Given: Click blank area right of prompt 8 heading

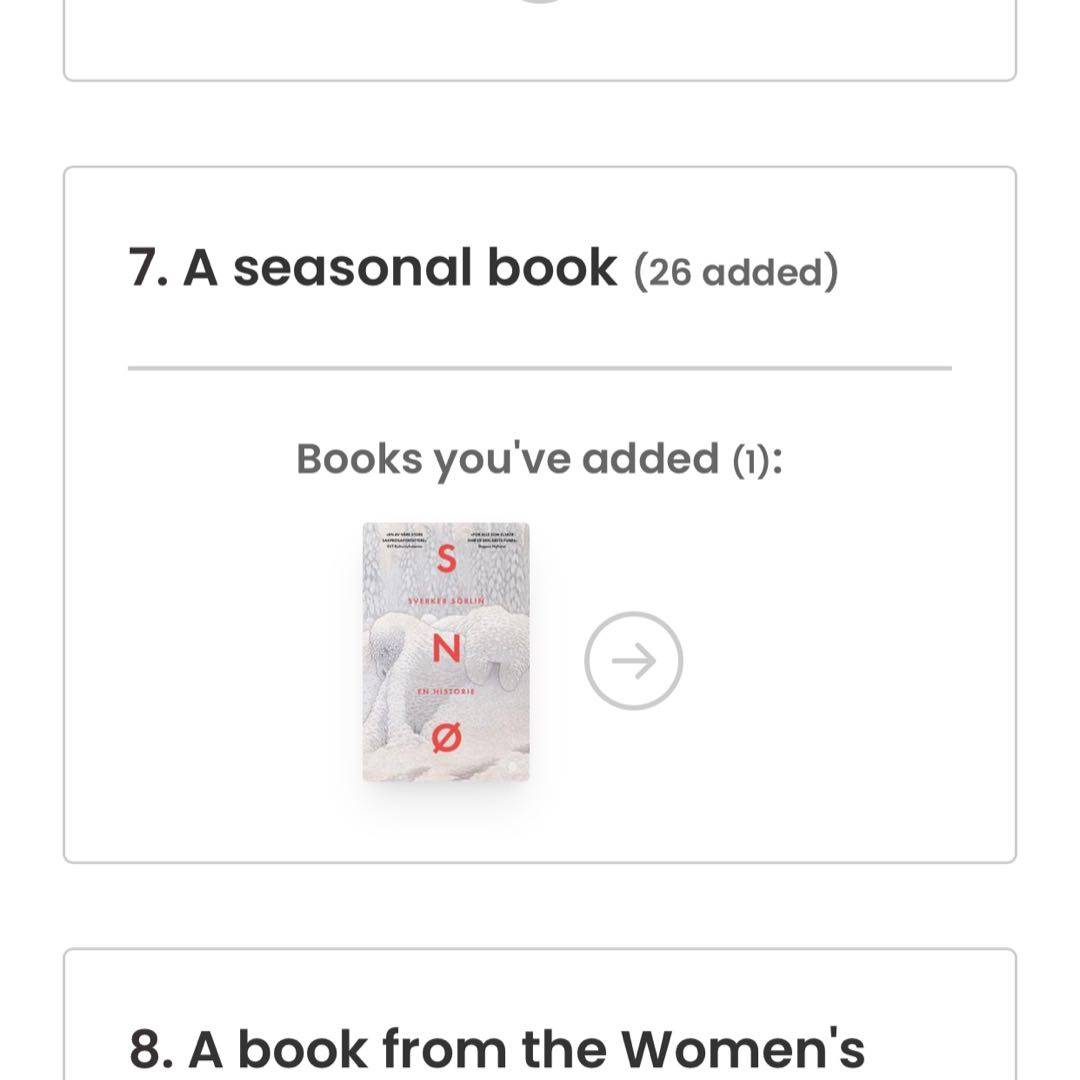Looking at the screenshot, I should point(940,1048).
